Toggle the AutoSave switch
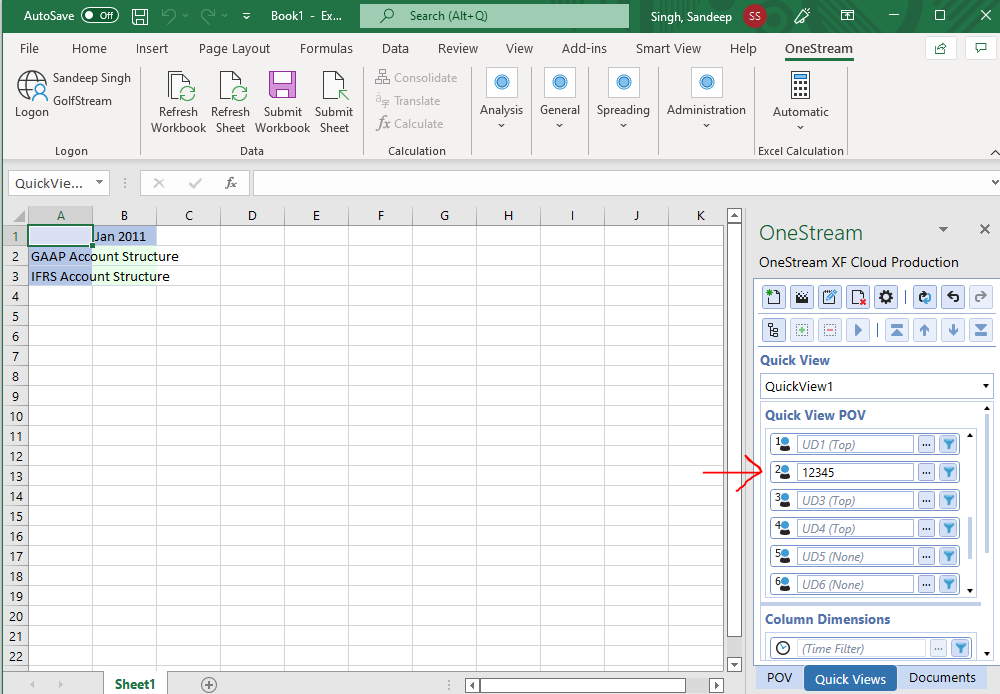The width and height of the screenshot is (1000, 694). (99, 16)
